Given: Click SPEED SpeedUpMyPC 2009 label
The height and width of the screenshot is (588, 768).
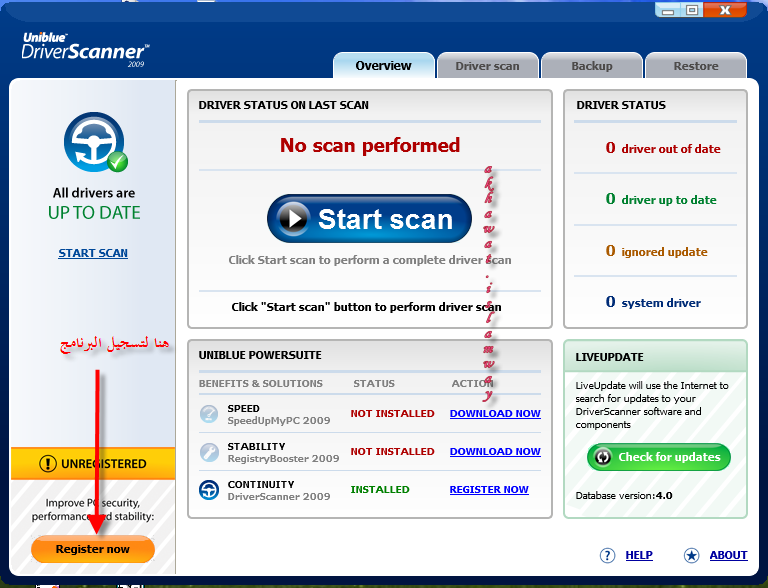Looking at the screenshot, I should pyautogui.click(x=279, y=415).
